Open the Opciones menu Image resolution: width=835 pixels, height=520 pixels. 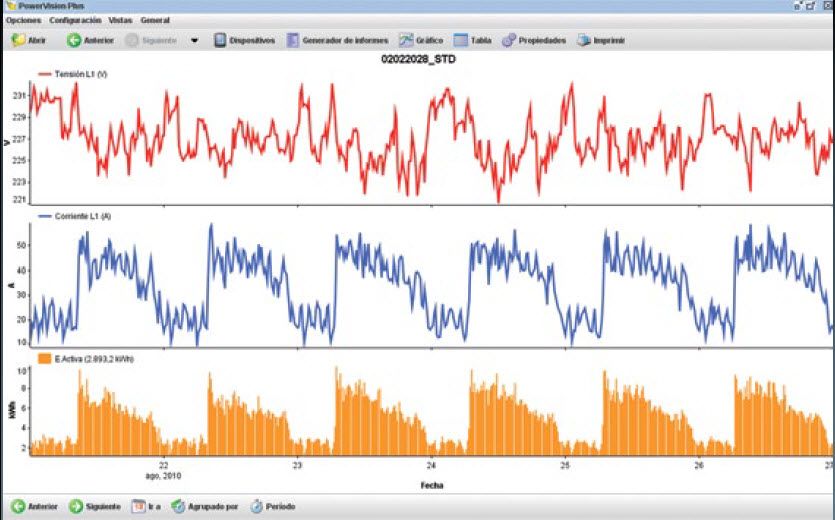(x=23, y=20)
